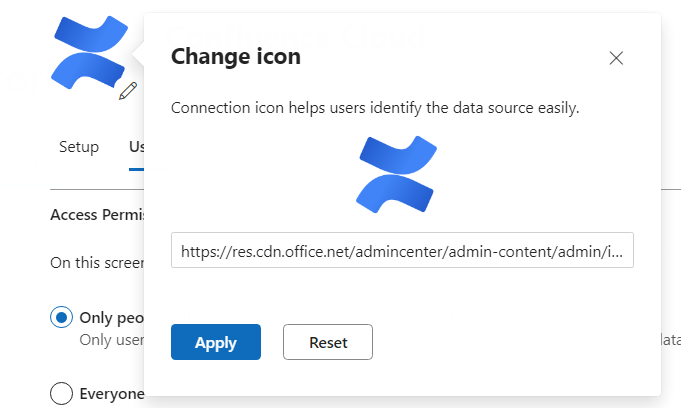Switch to the Setup tab

(79, 147)
